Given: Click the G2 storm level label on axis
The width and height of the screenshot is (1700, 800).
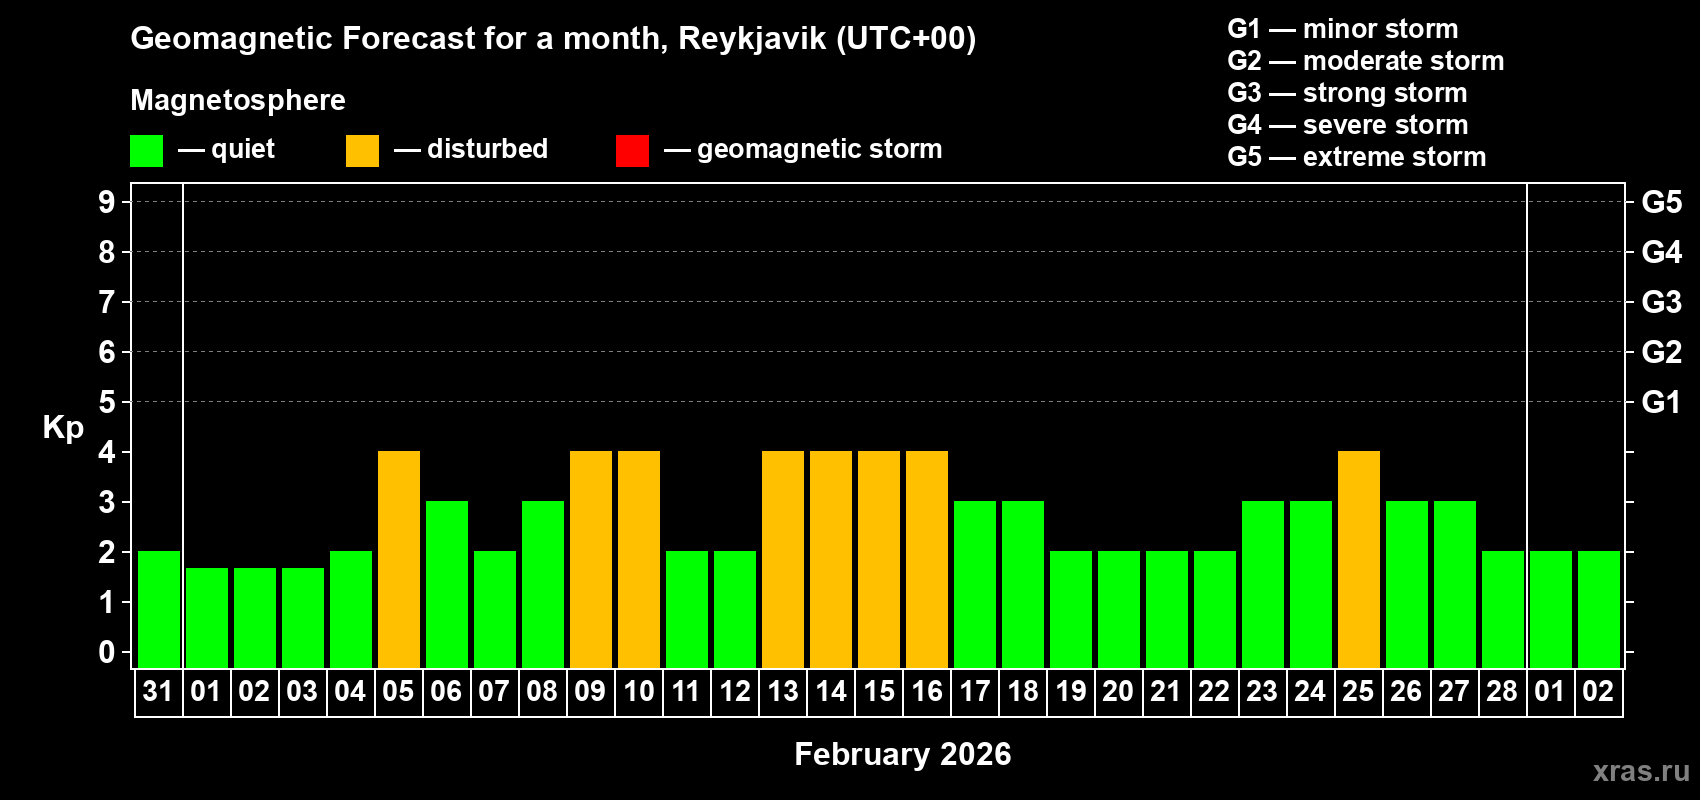Looking at the screenshot, I should click(1662, 352).
